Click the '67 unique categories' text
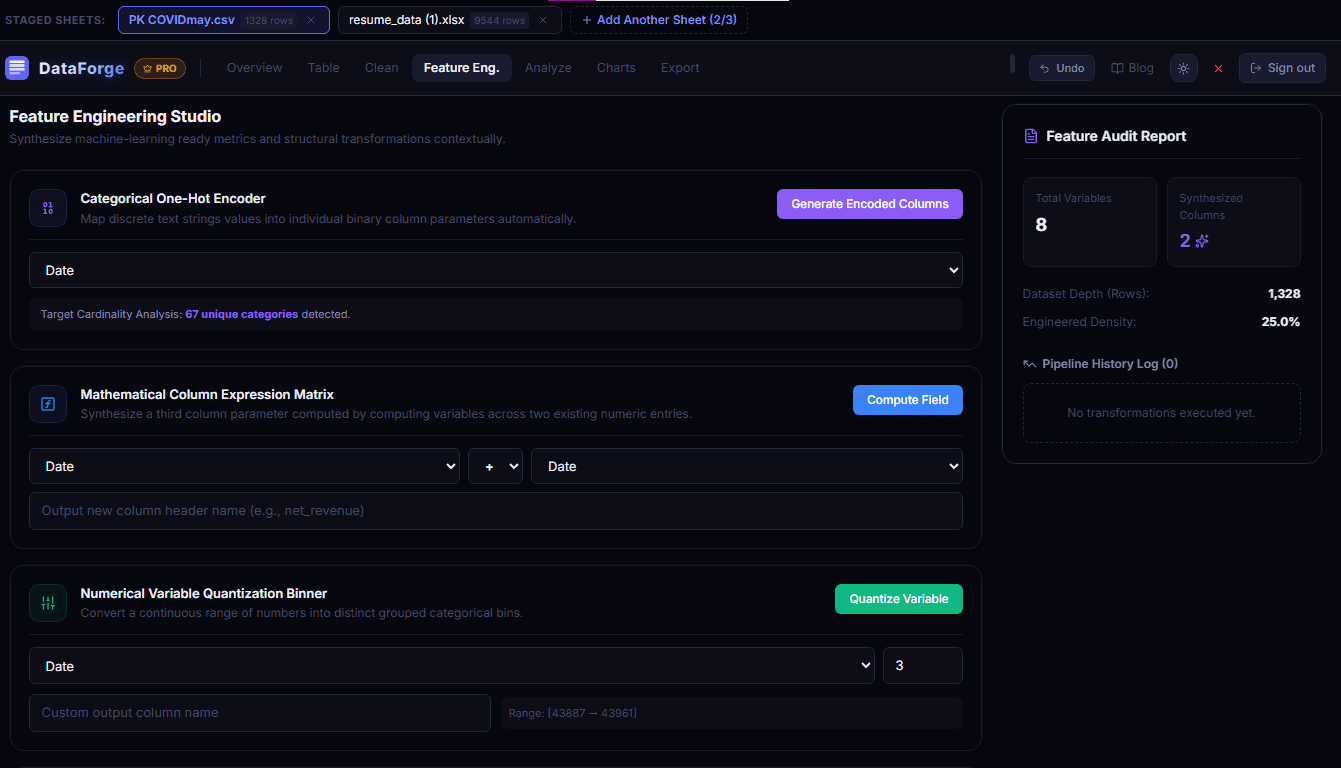This screenshot has height=768, width=1341. pyautogui.click(x=242, y=314)
